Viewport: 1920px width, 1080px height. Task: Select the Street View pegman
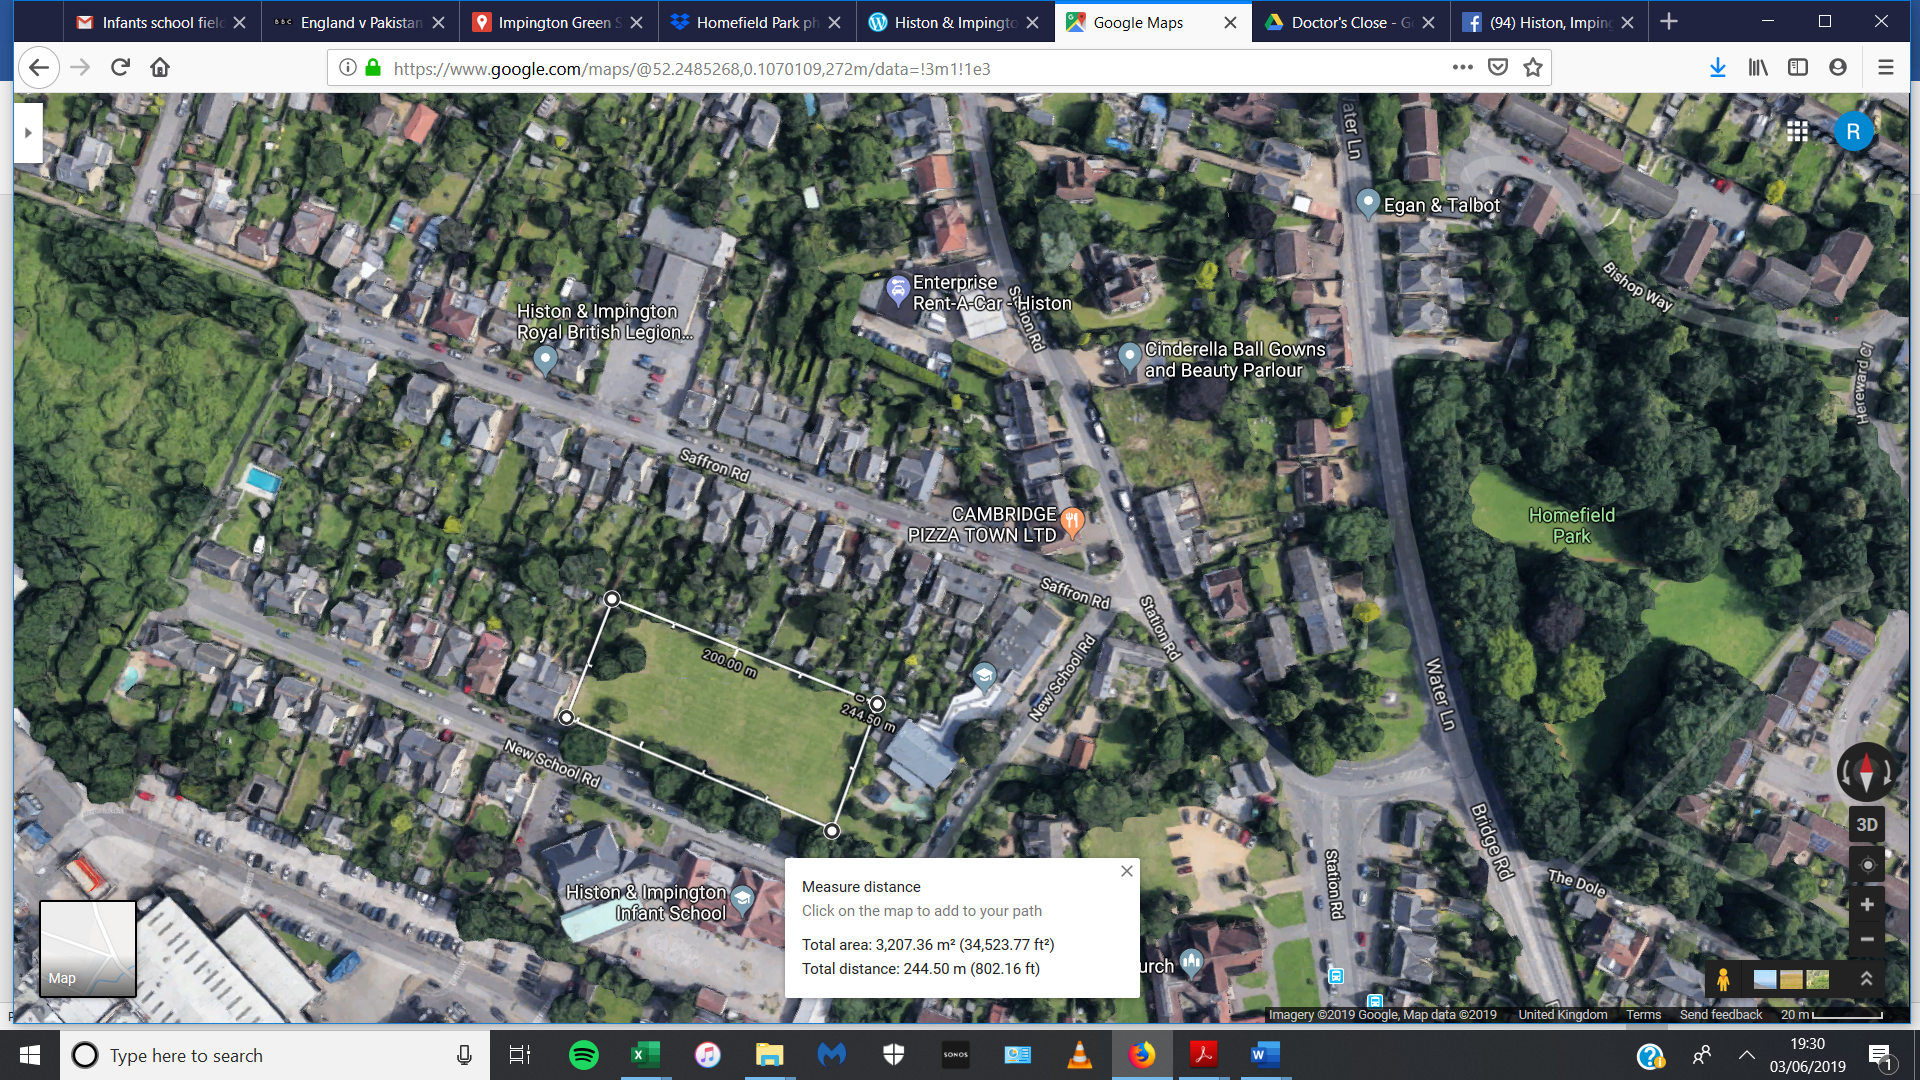click(x=1723, y=979)
